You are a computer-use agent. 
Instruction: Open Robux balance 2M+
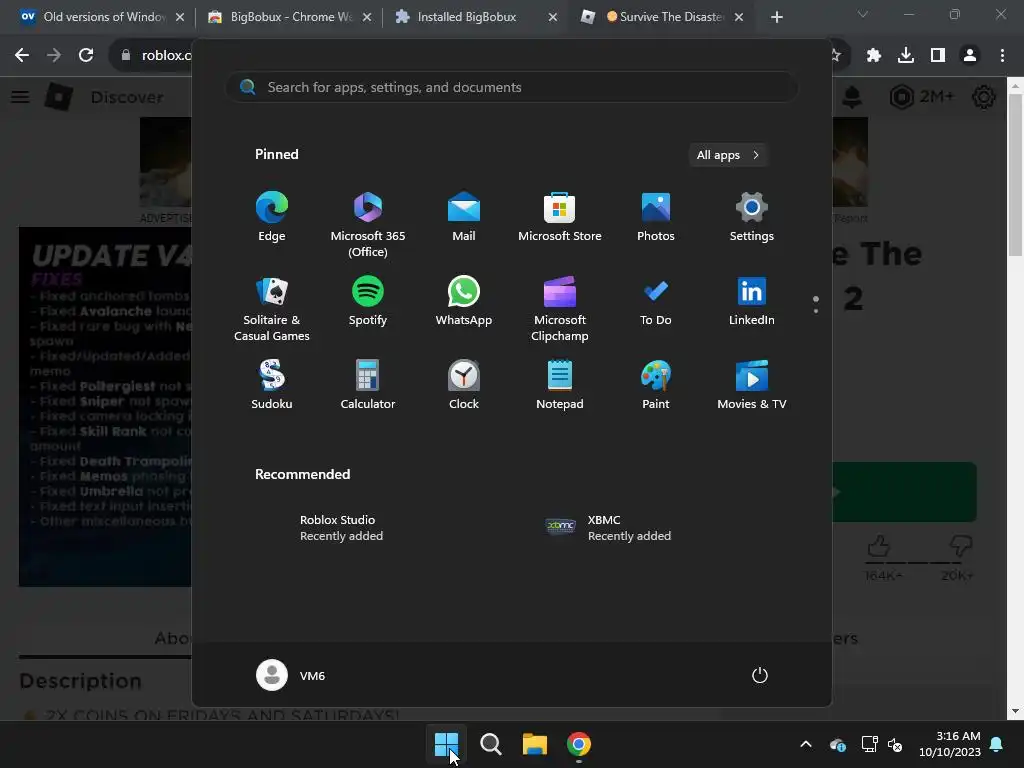pos(921,97)
